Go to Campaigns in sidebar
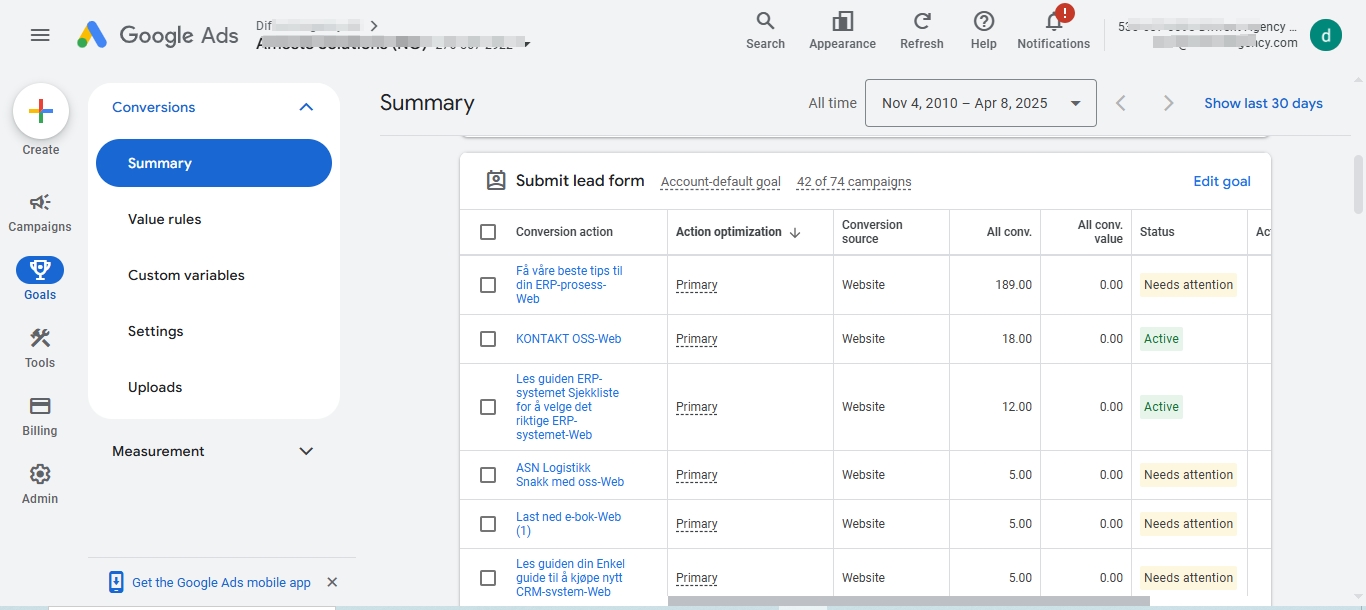The width and height of the screenshot is (1366, 610). (40, 213)
